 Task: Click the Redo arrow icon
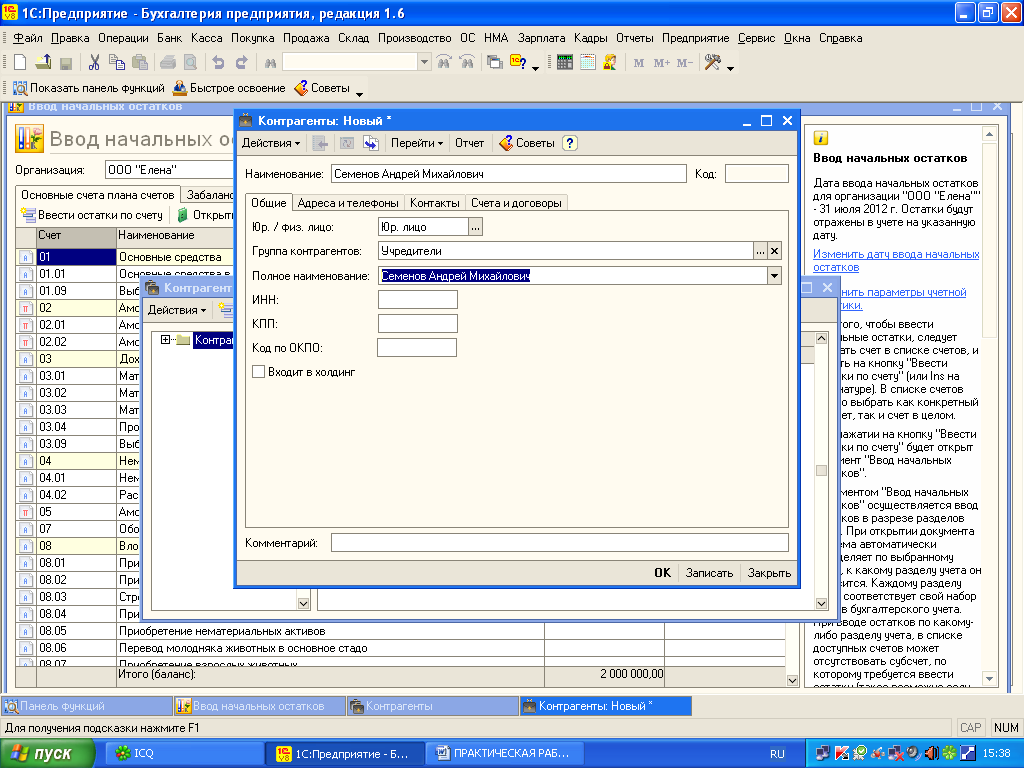pyautogui.click(x=242, y=63)
